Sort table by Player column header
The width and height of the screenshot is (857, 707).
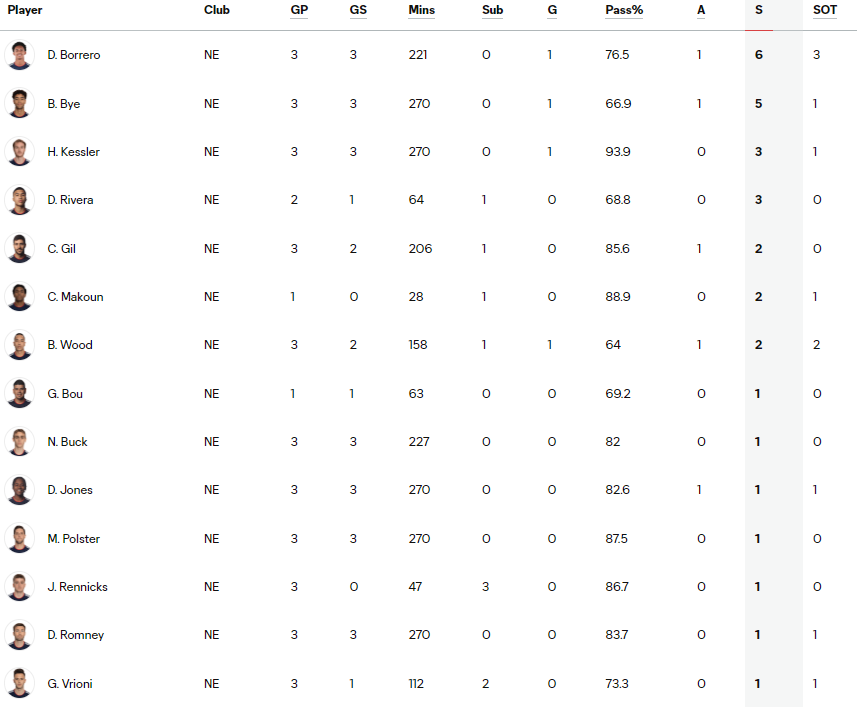tap(25, 10)
